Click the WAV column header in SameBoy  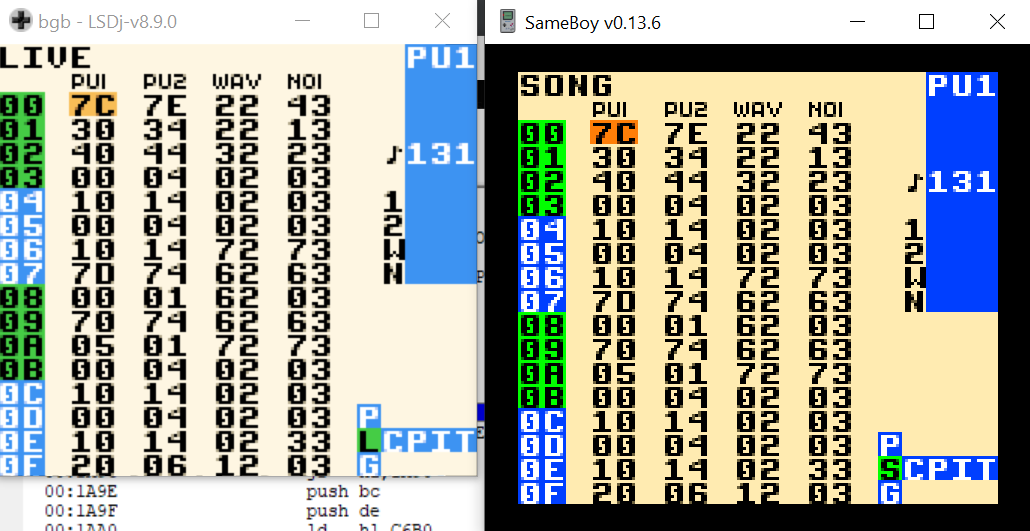(x=757, y=109)
